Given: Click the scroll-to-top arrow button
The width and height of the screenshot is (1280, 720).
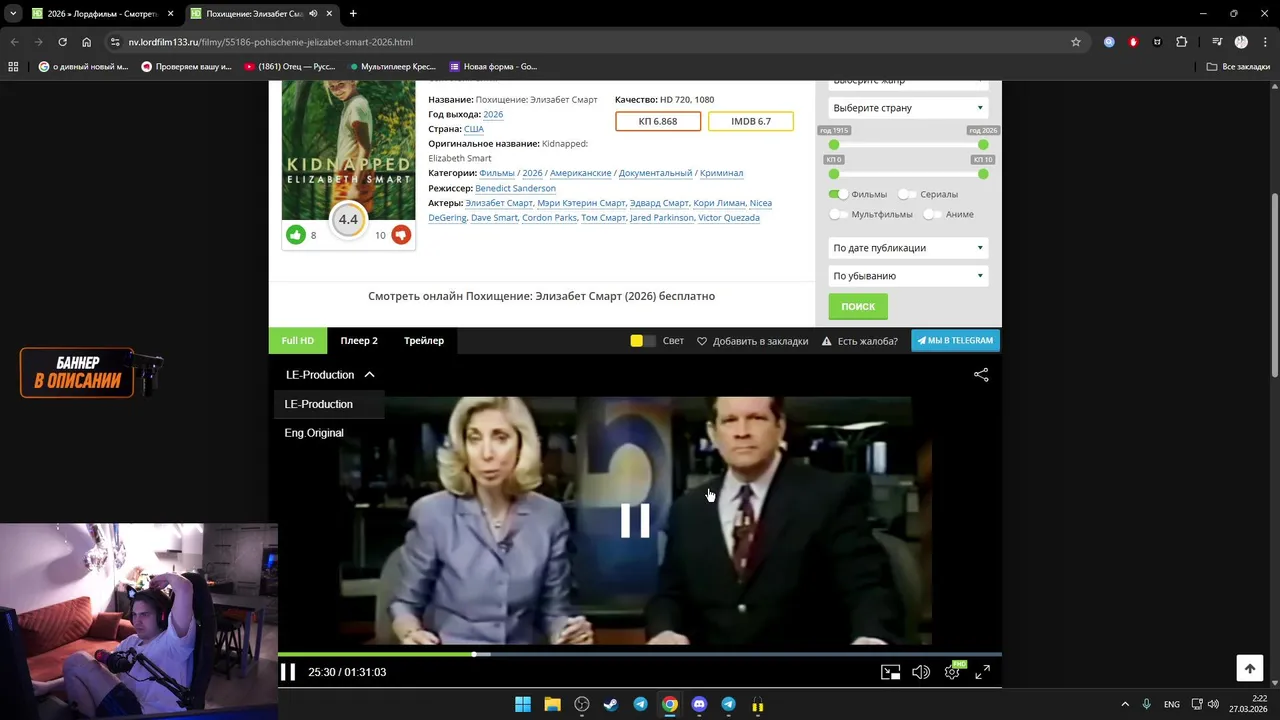Looking at the screenshot, I should pos(1249,669).
